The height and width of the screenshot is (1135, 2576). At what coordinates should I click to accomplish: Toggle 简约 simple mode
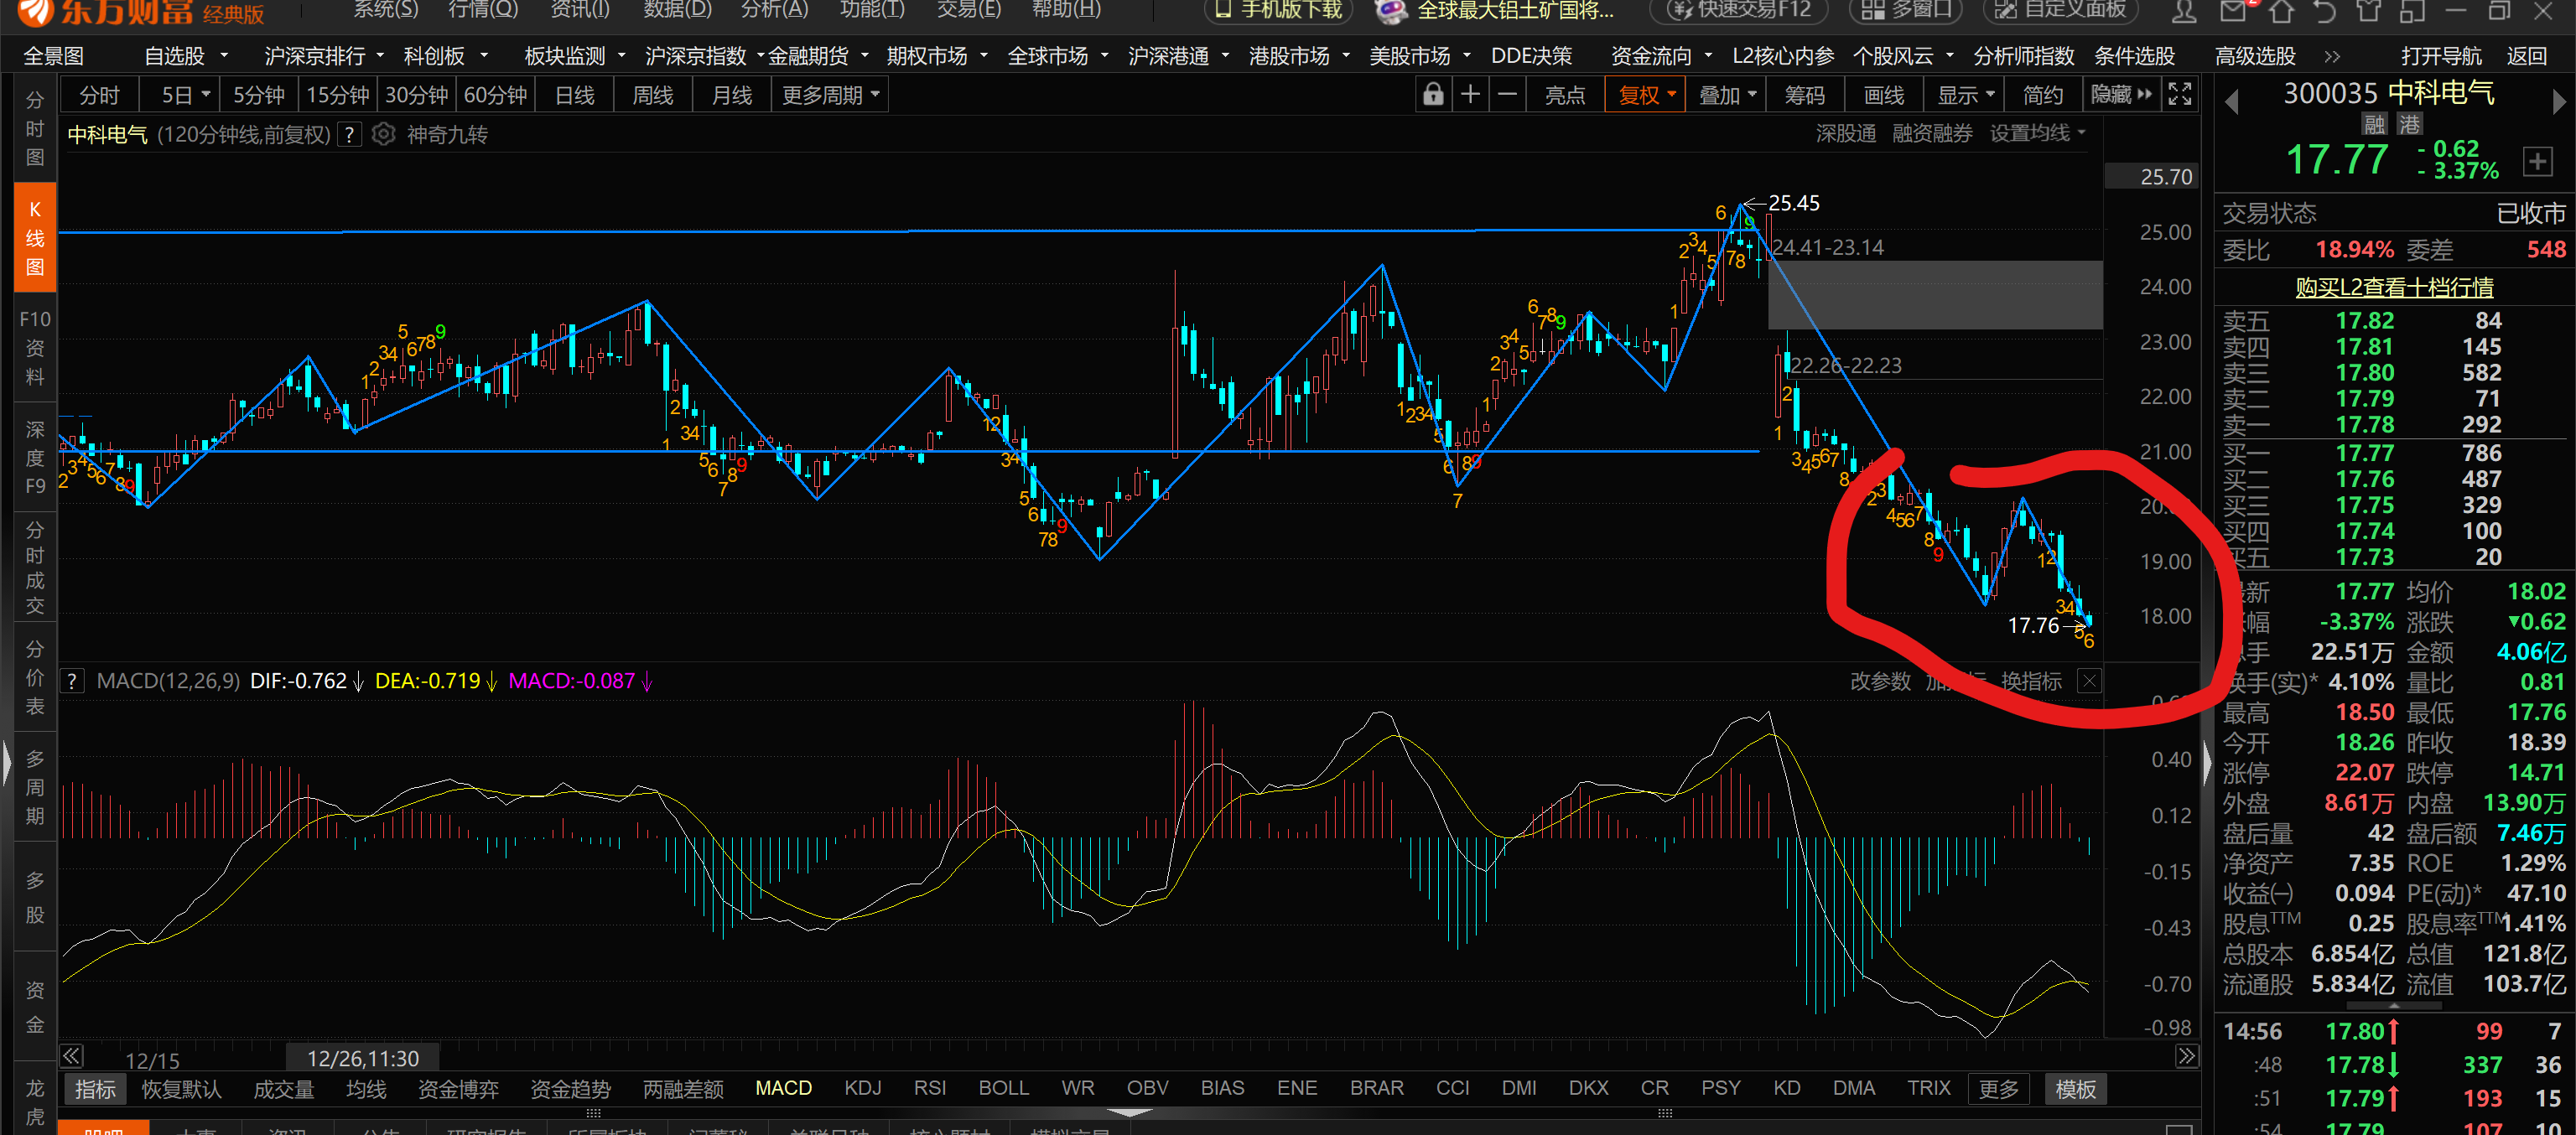coord(2042,95)
